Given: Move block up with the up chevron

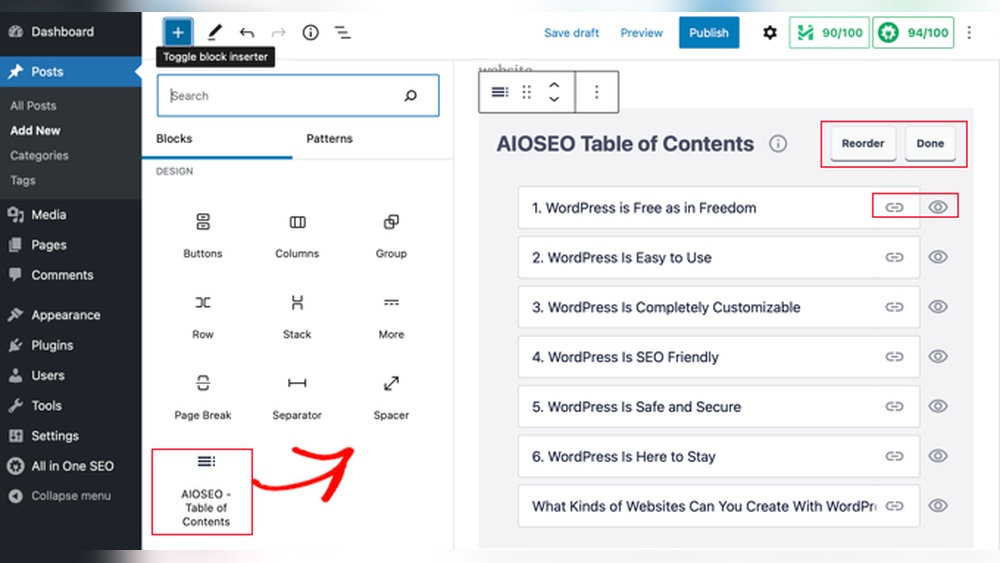Looking at the screenshot, I should pos(554,85).
